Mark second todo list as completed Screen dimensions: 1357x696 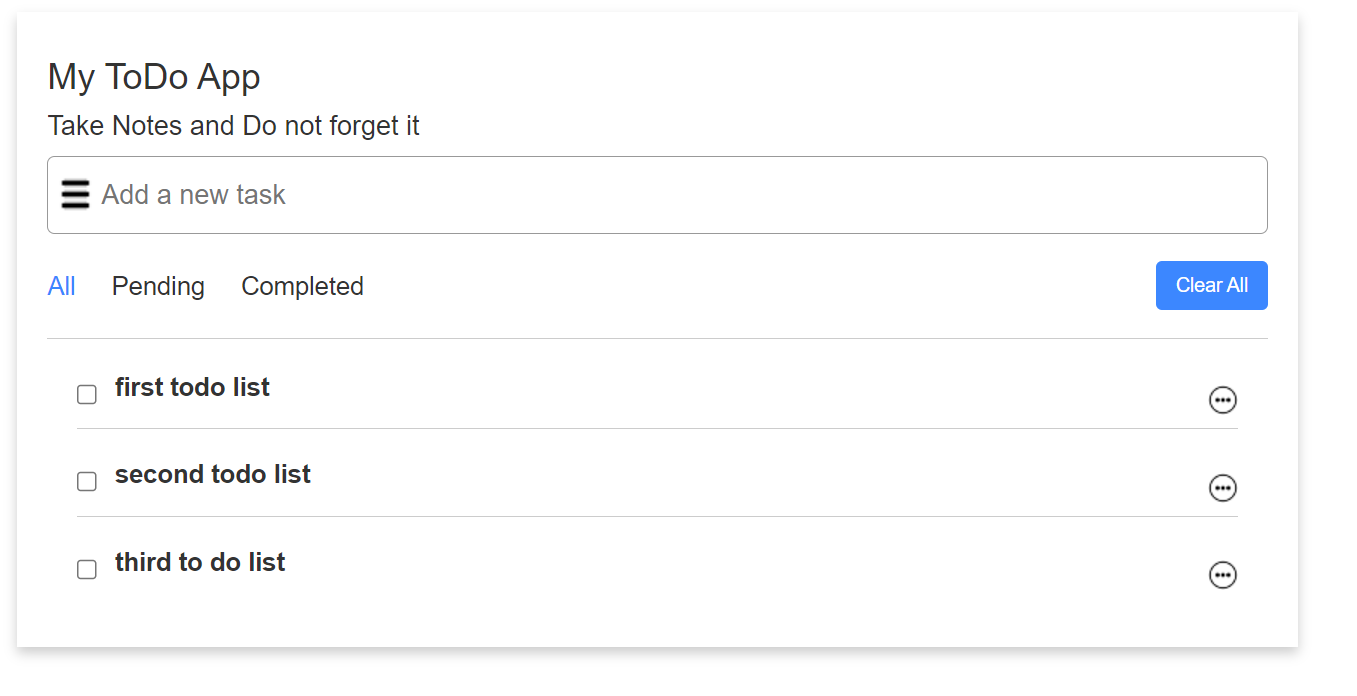tap(87, 482)
